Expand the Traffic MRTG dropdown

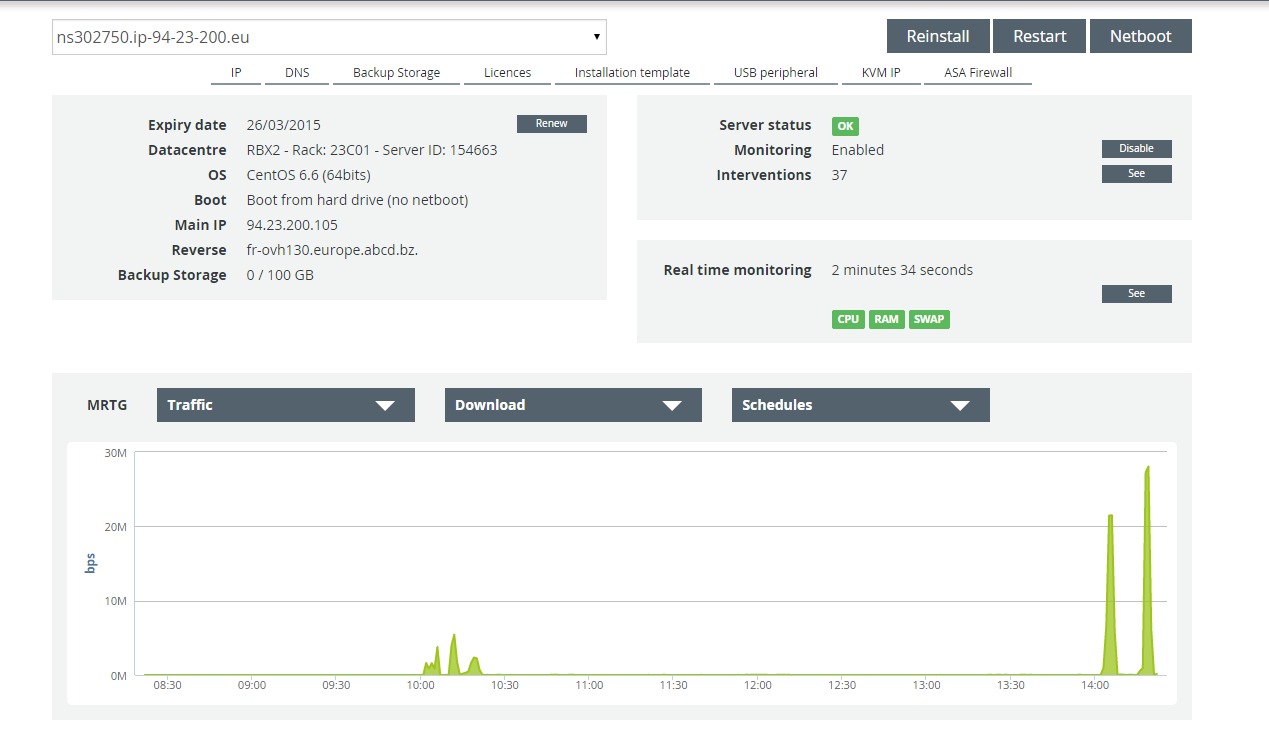pyautogui.click(x=285, y=405)
